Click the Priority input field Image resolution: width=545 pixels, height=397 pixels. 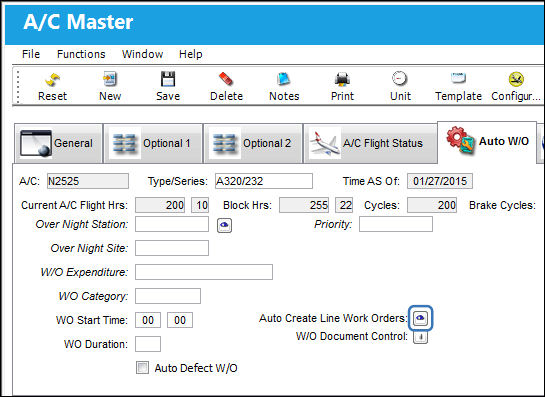[x=396, y=224]
